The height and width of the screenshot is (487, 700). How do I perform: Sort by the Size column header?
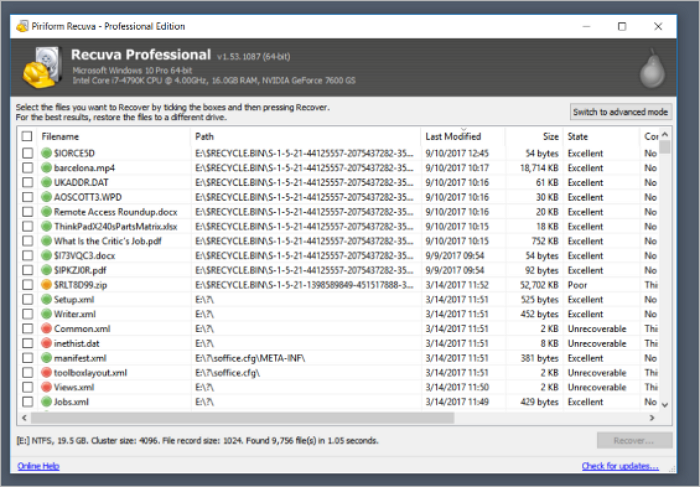[534, 137]
